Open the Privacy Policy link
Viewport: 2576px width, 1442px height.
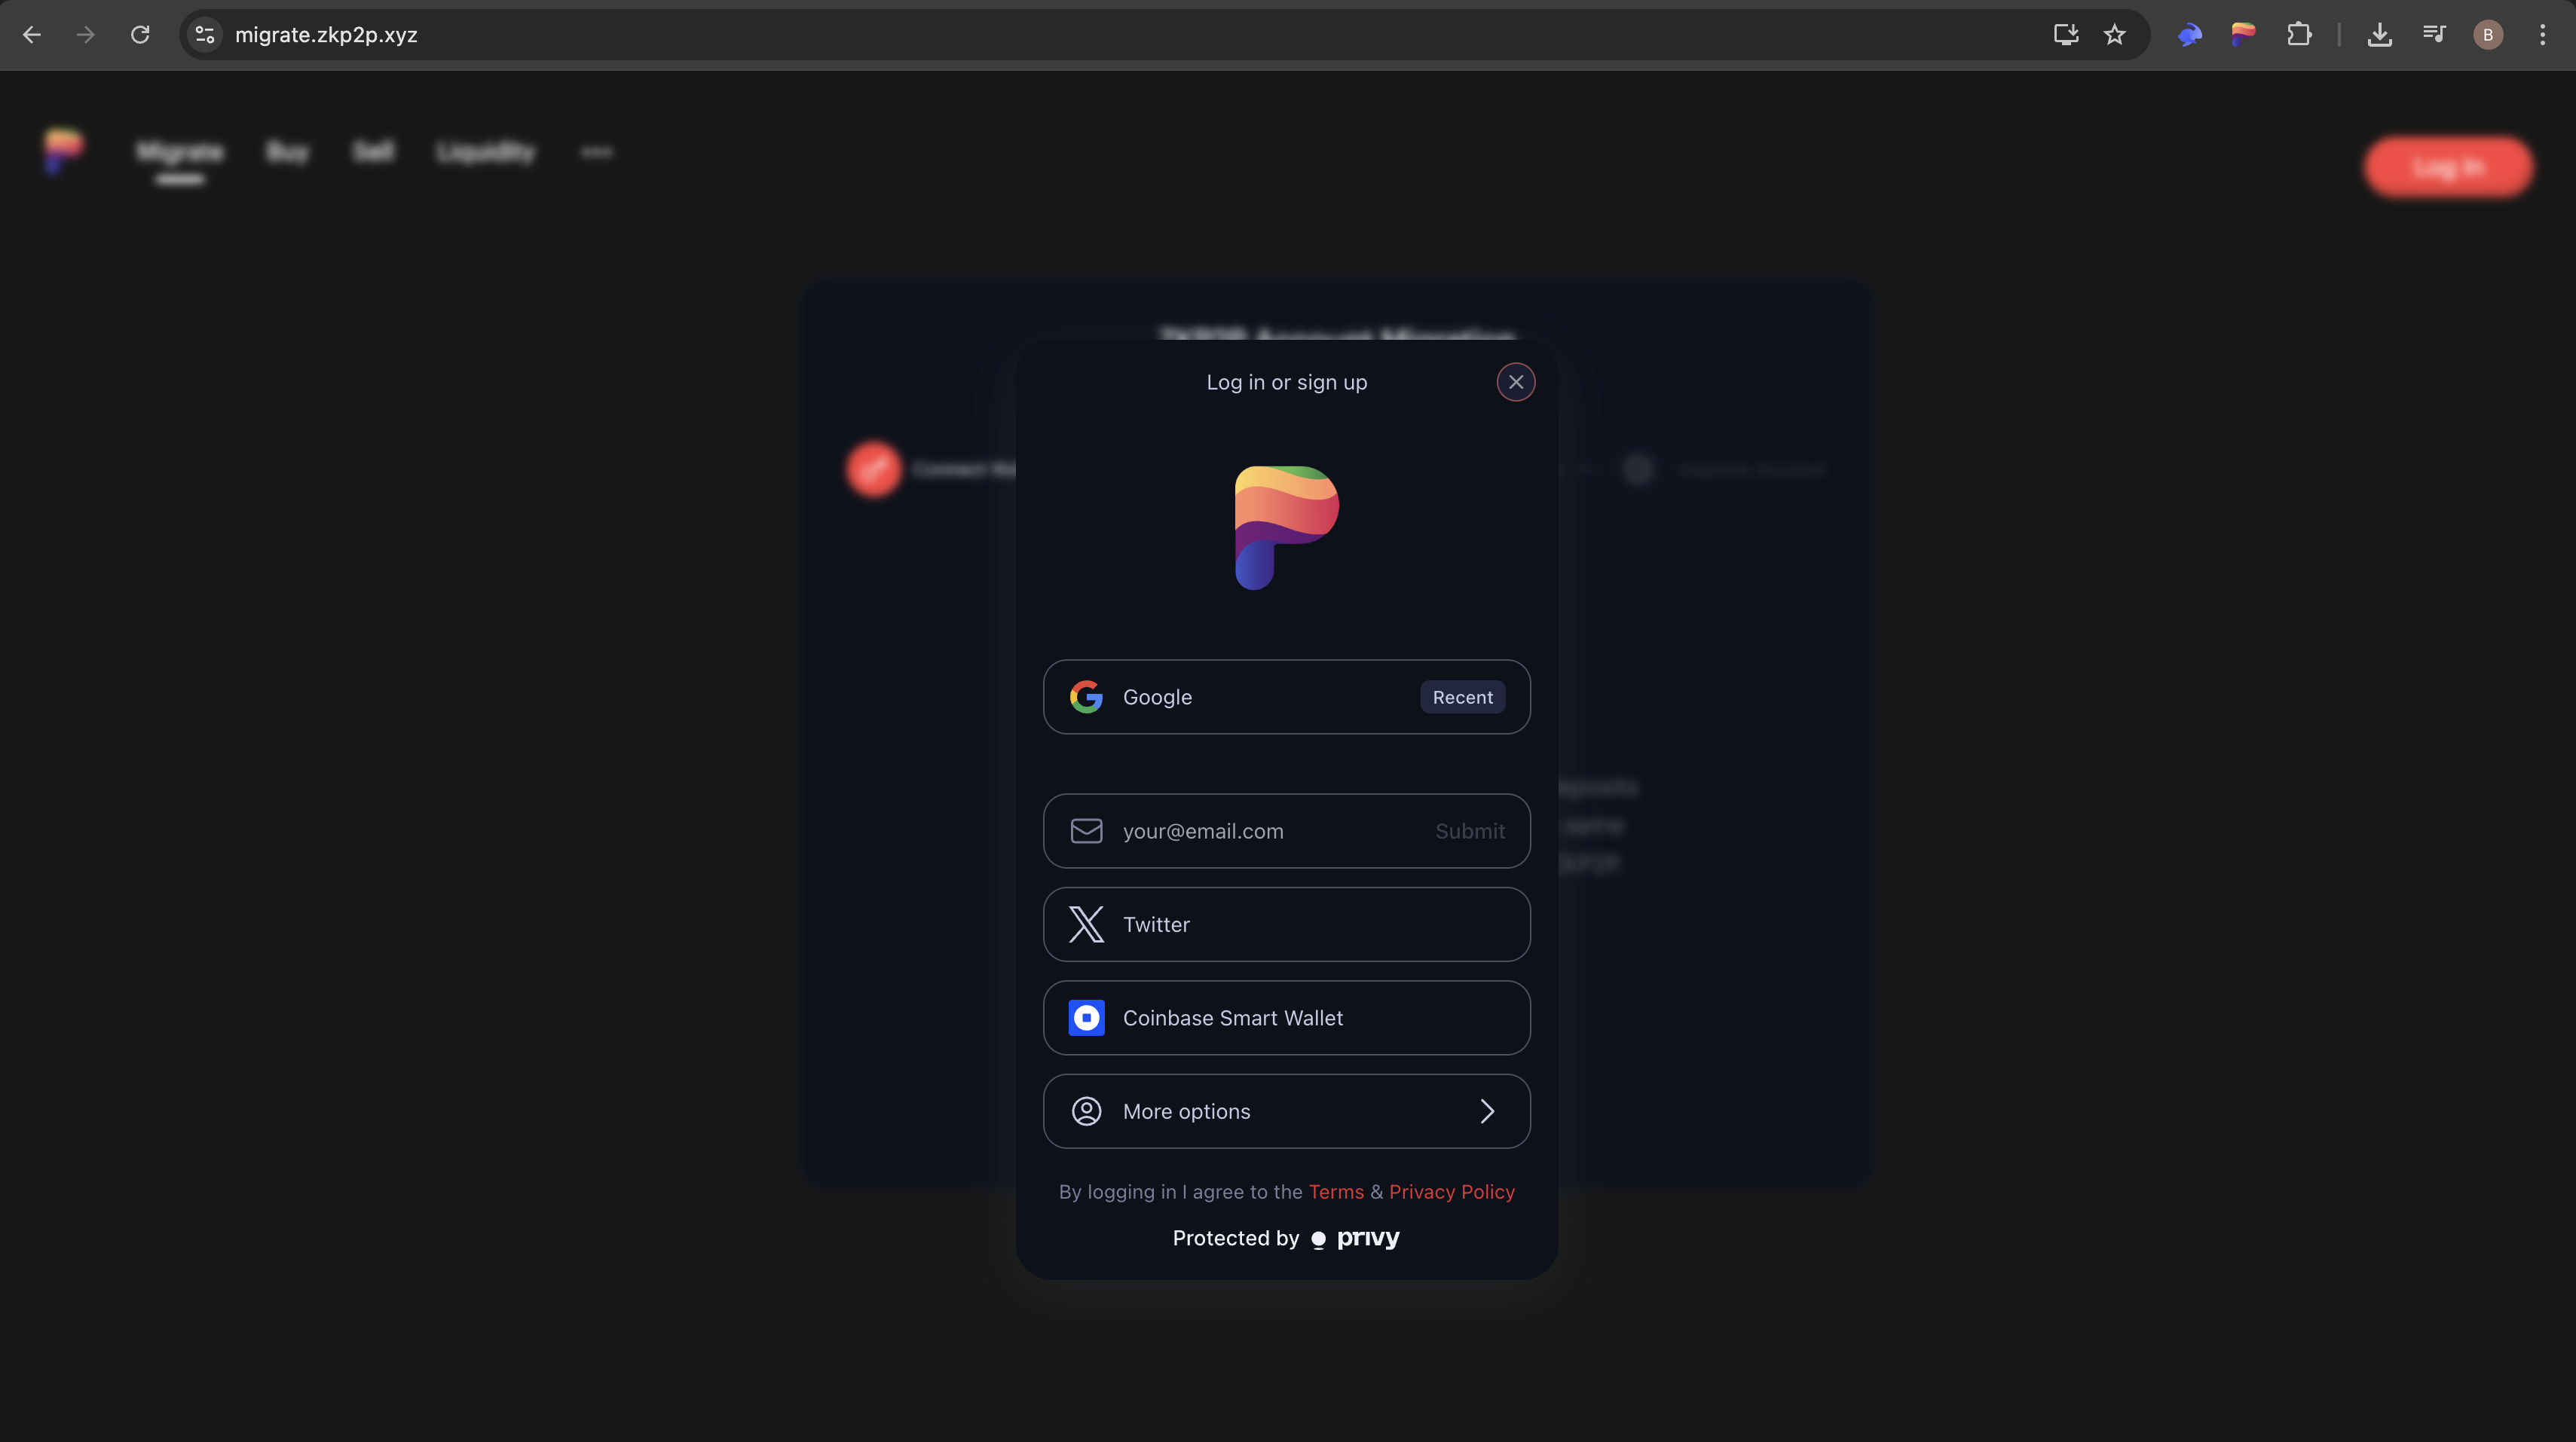click(x=1452, y=1192)
